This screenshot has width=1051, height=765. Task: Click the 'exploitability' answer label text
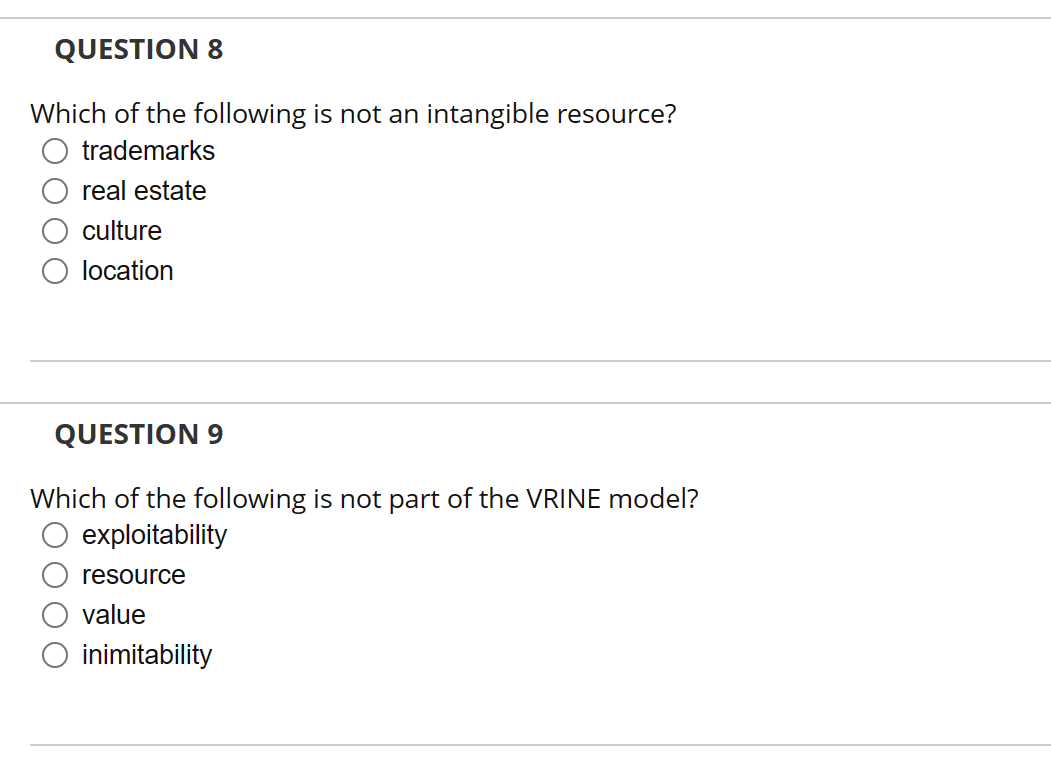coord(154,535)
